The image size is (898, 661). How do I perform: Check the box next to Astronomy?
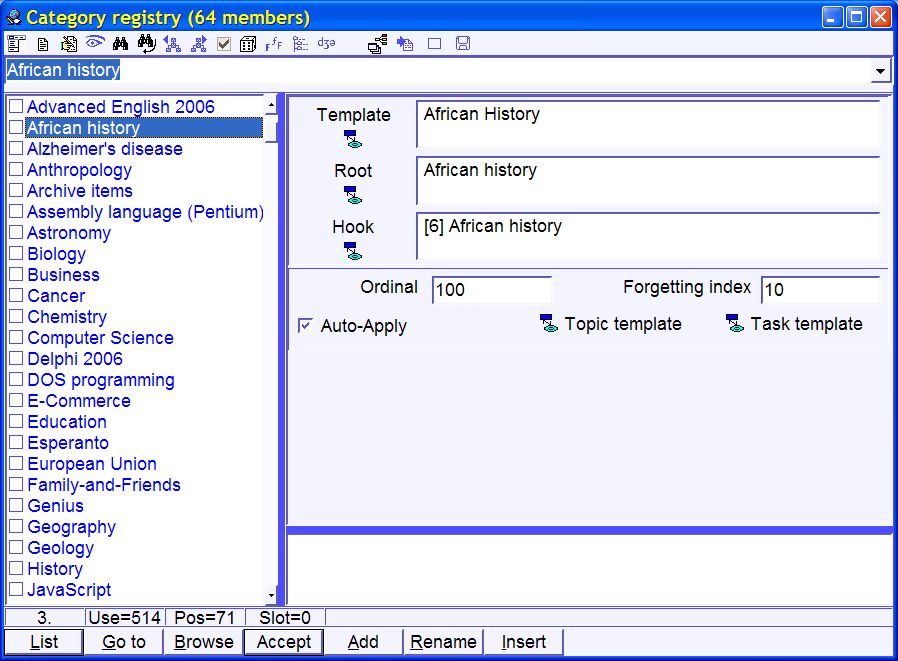(x=16, y=233)
